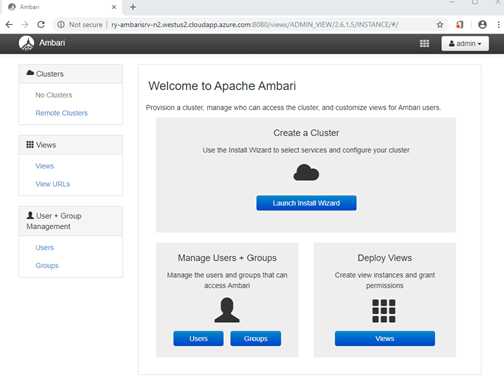The image size is (504, 383).
Task: Click the Clusters panel heading
Action: tap(71, 74)
